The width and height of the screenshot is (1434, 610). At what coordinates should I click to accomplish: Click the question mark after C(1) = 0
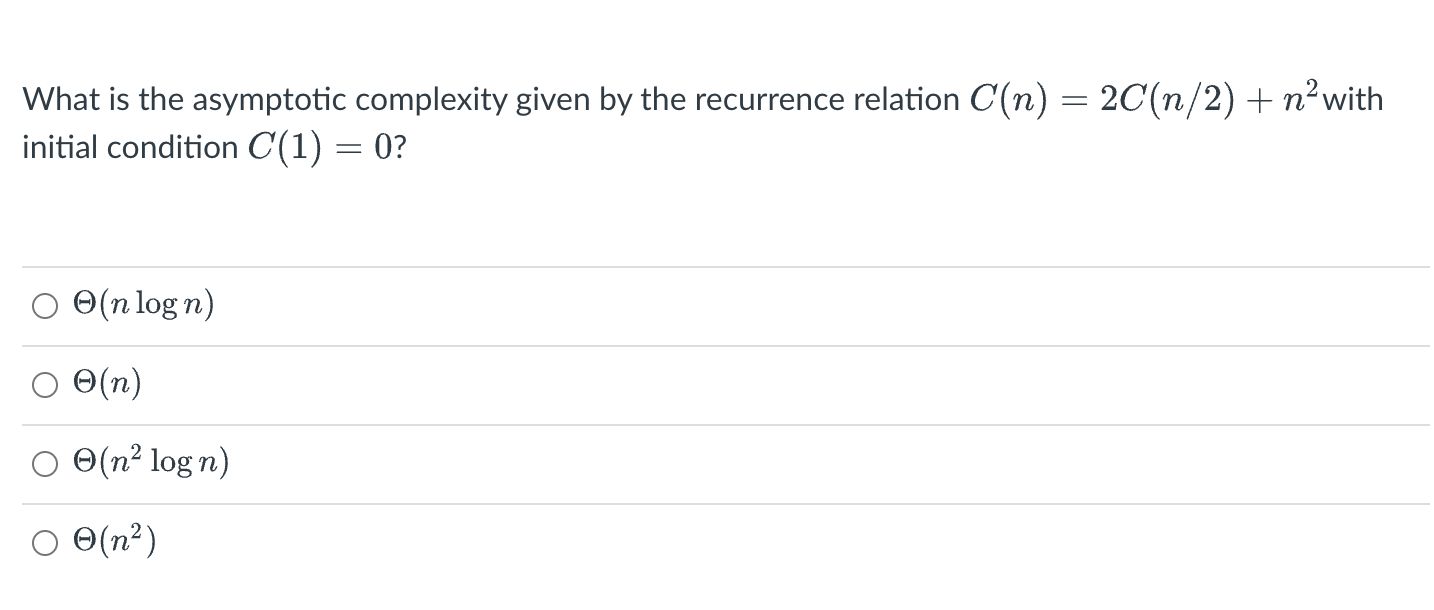(x=401, y=148)
